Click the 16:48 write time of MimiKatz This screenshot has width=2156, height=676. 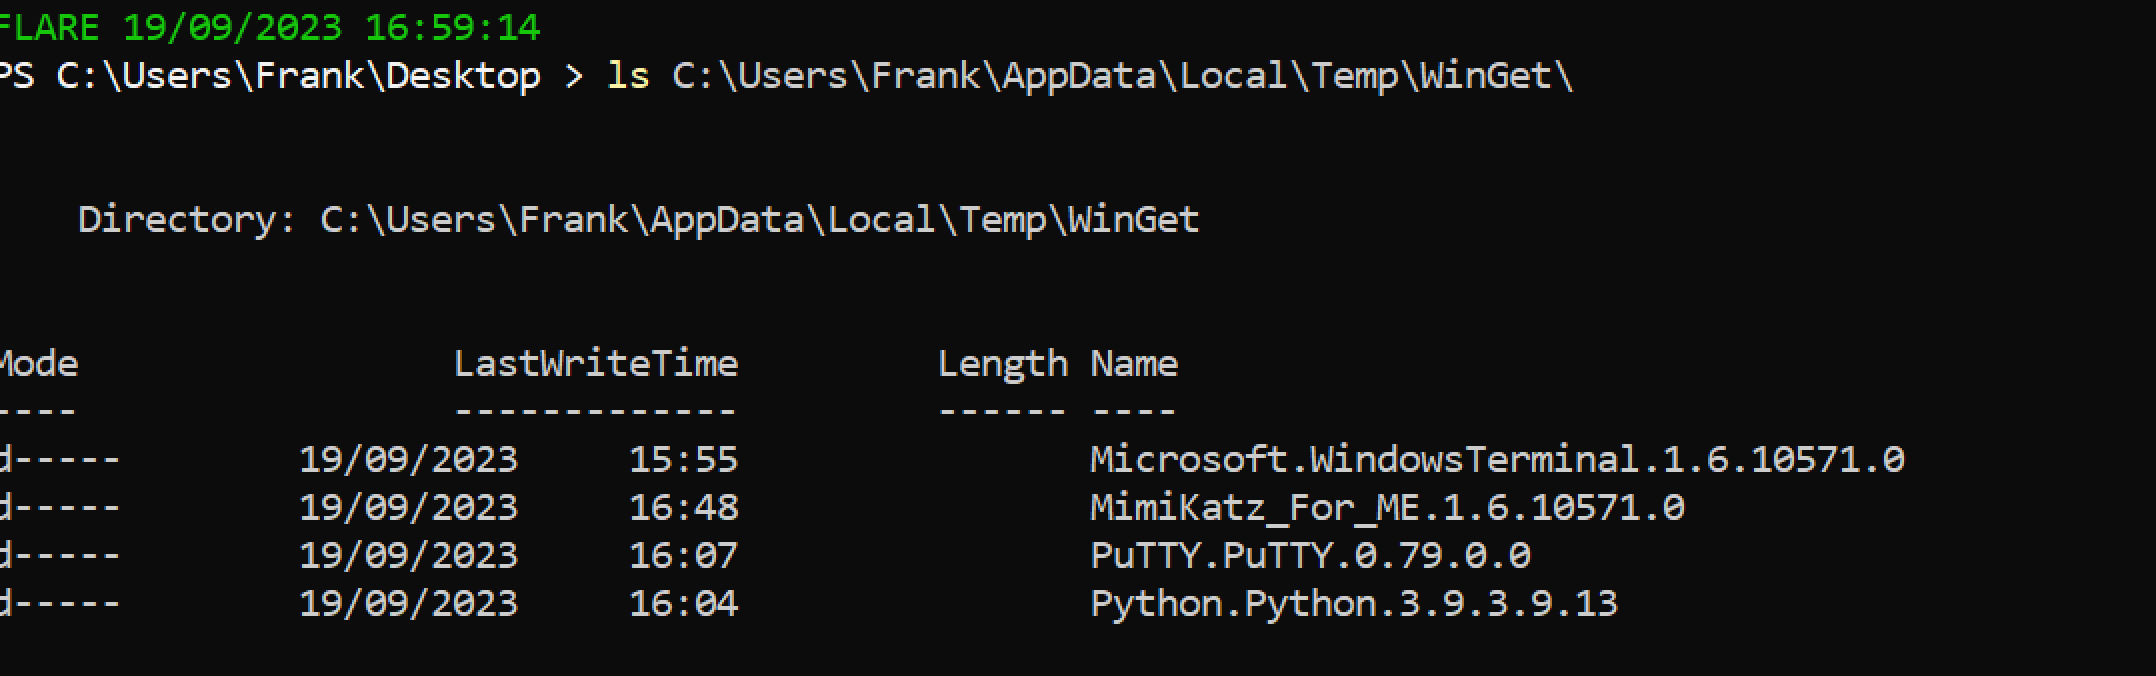(x=683, y=507)
